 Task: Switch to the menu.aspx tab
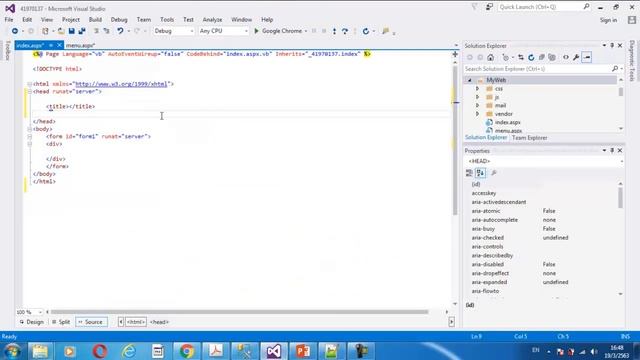click(80, 45)
